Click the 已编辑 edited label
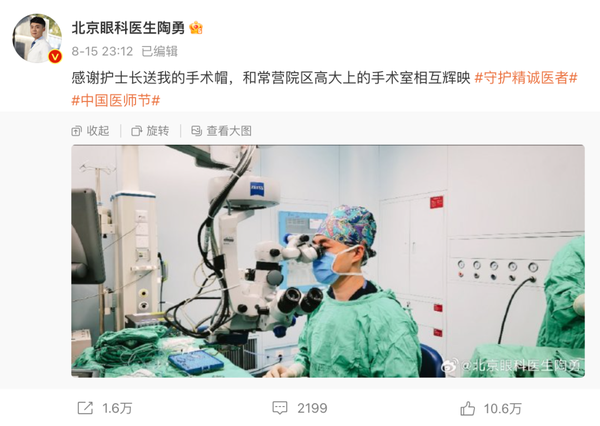Viewport: 600px width, 426px height. 160,51
